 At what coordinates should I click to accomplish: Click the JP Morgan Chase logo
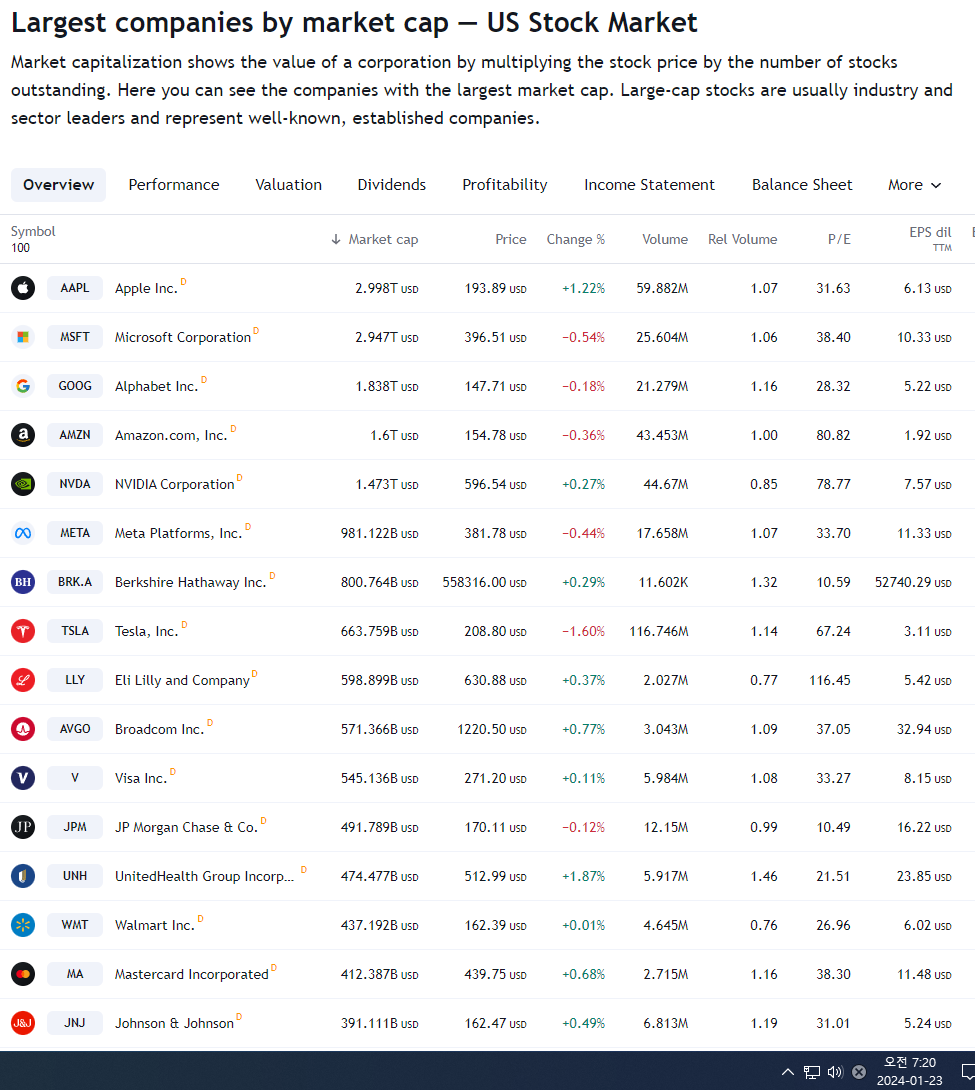pos(23,827)
